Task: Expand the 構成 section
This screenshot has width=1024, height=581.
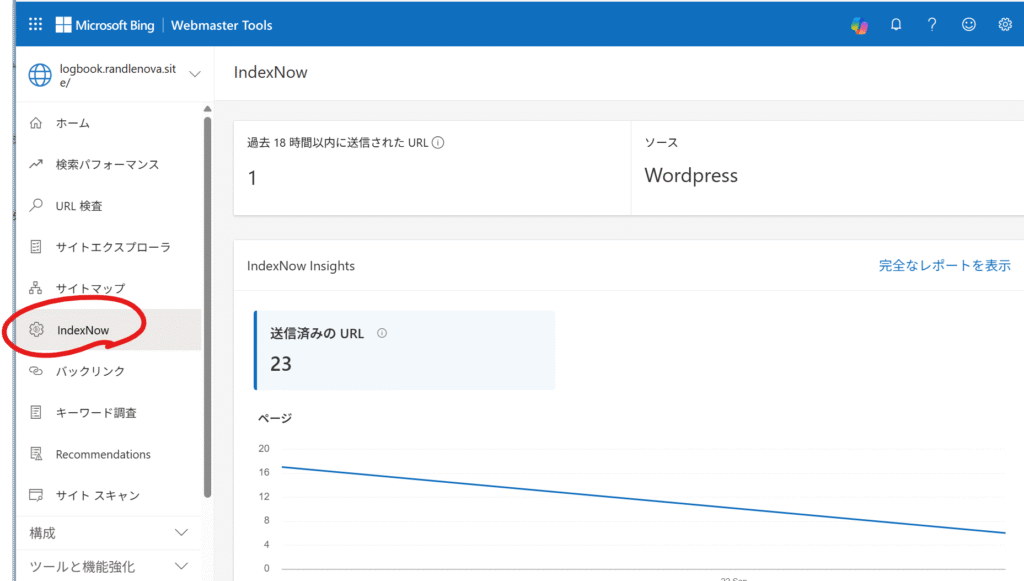Action: click(181, 533)
